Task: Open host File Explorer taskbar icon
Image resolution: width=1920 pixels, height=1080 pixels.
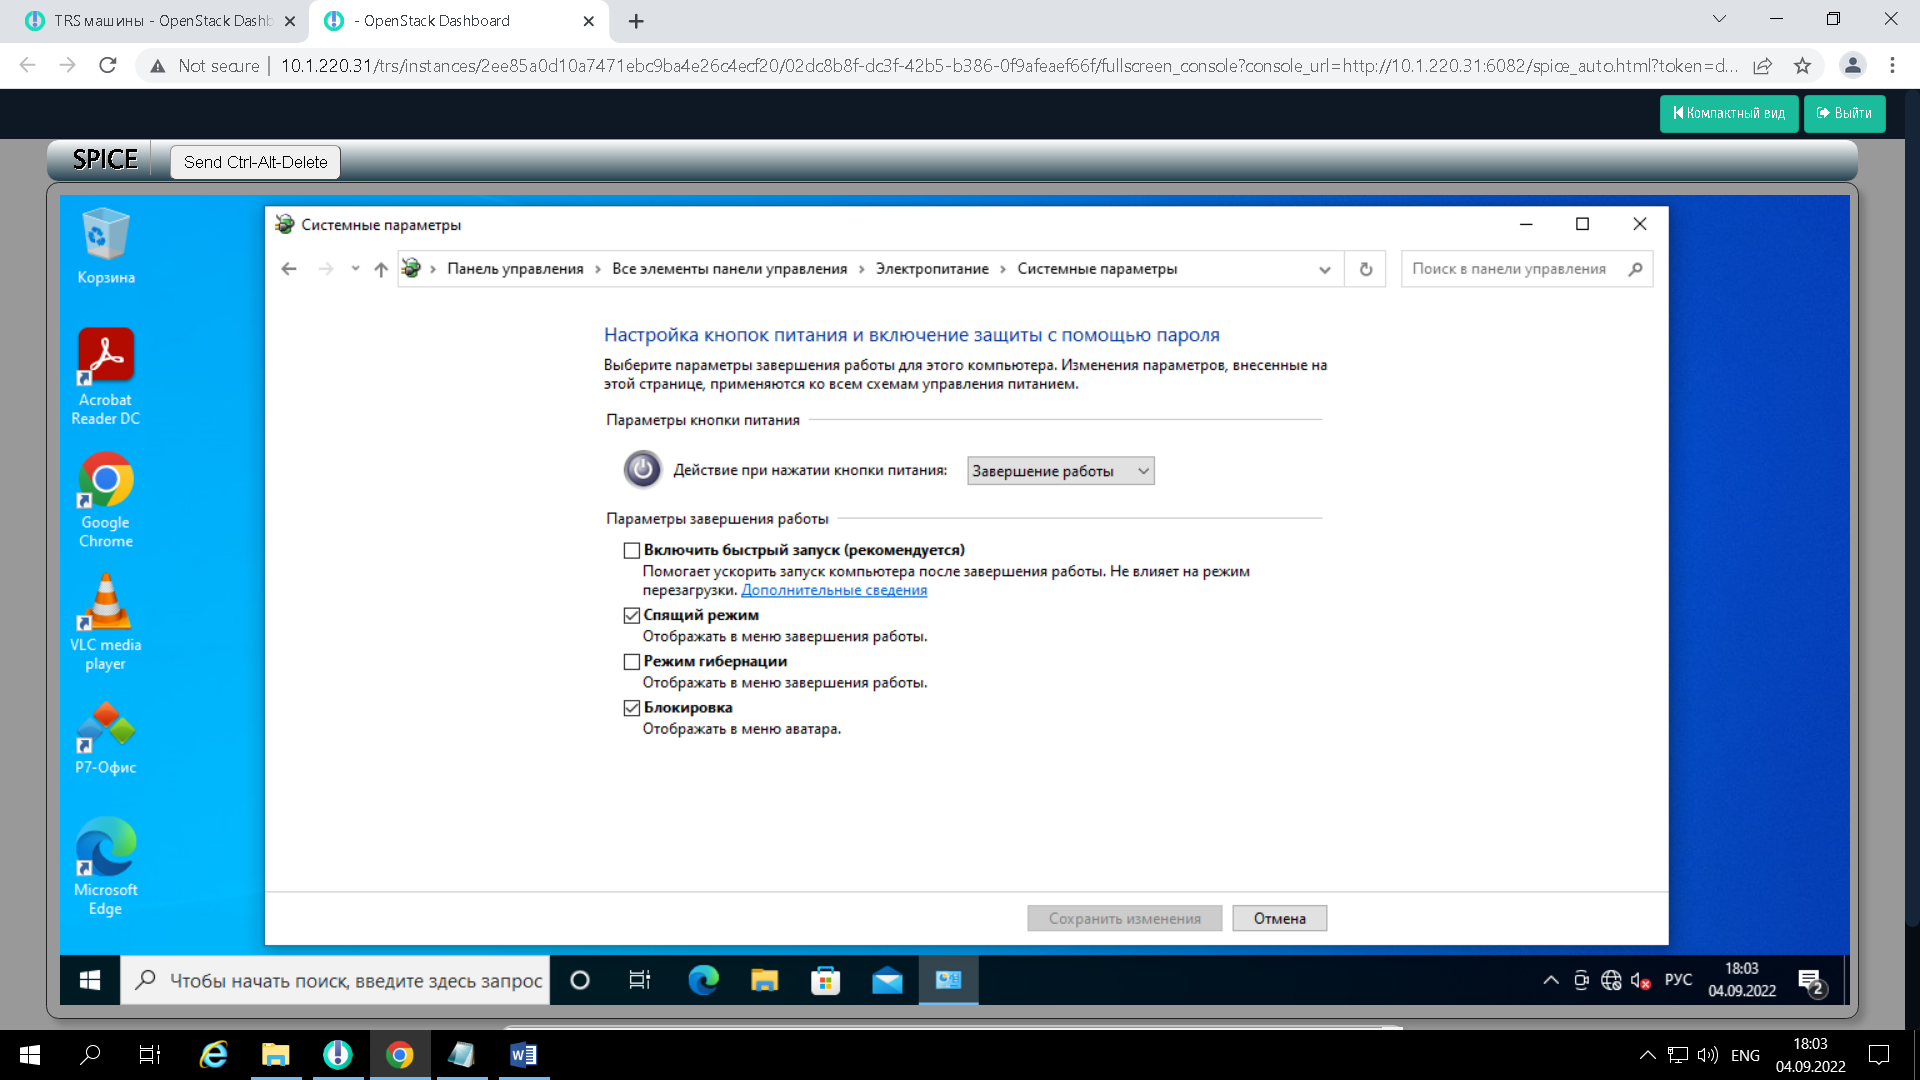Action: pos(275,1055)
